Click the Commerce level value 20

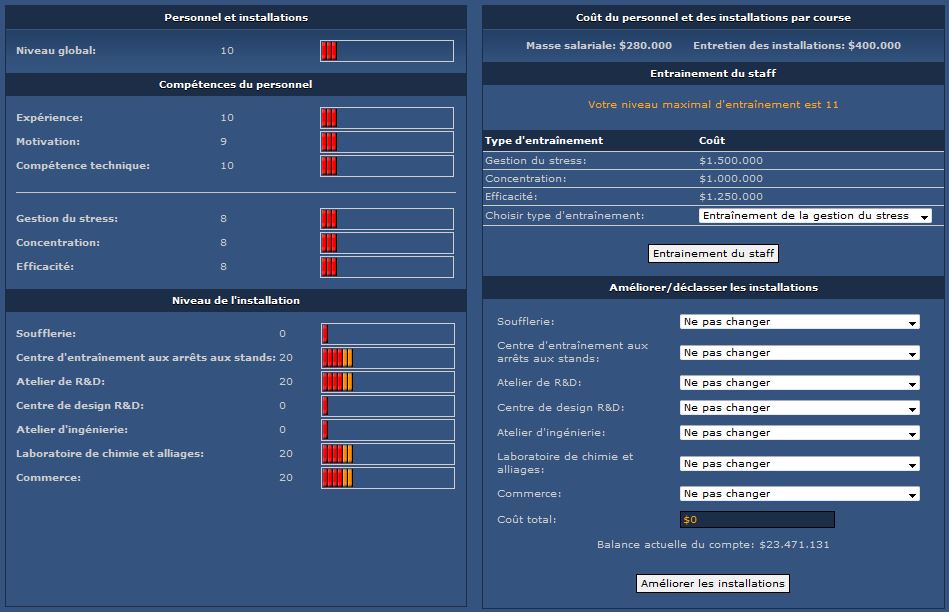point(286,478)
